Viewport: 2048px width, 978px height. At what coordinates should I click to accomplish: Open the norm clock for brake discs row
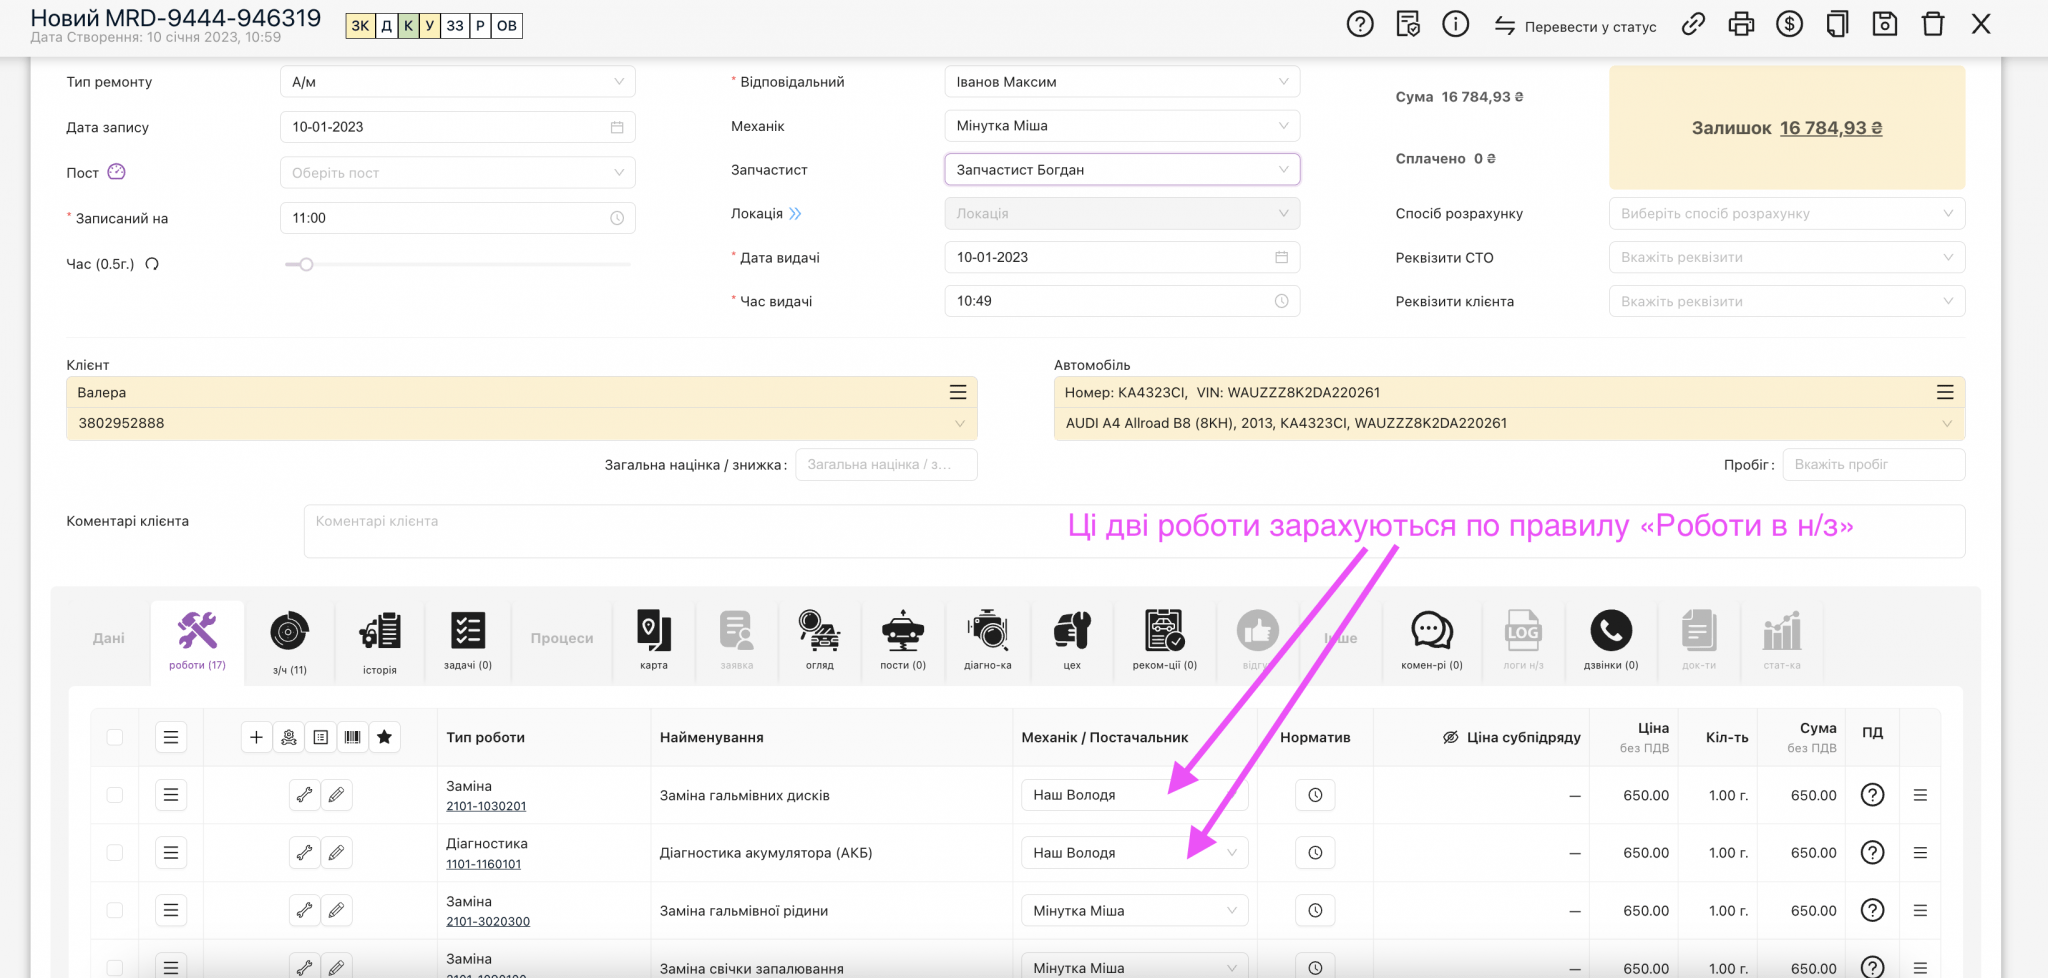click(x=1315, y=795)
